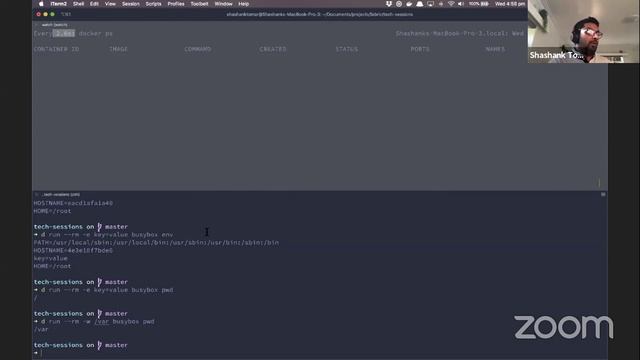The height and width of the screenshot is (360, 640).
Task: Open the Shell menu
Action: pos(78,4)
